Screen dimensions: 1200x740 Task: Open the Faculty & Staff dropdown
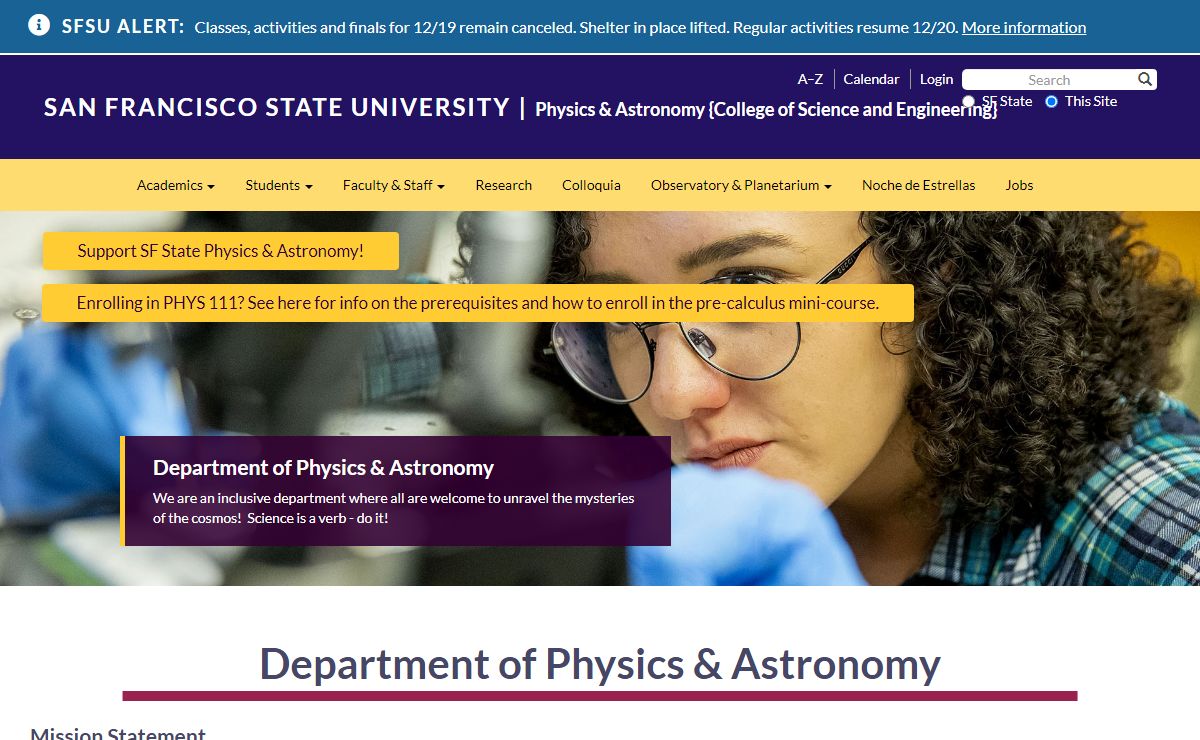coord(393,185)
